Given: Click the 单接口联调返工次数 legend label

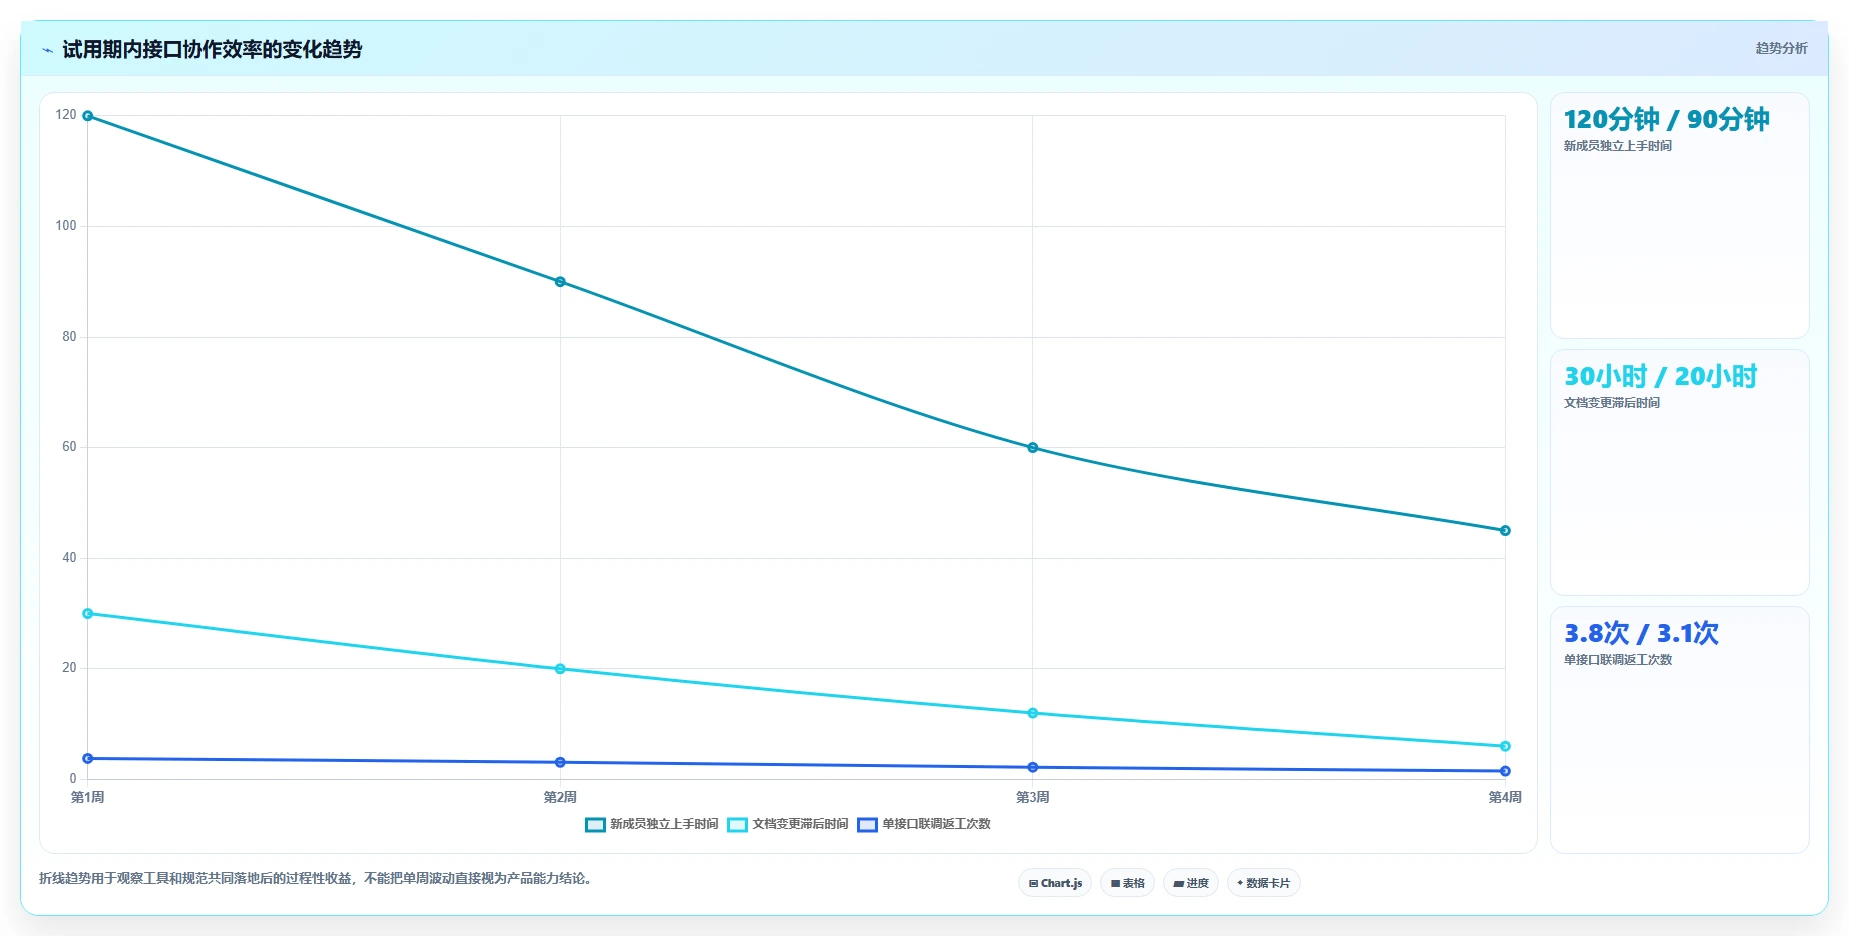Looking at the screenshot, I should 936,824.
